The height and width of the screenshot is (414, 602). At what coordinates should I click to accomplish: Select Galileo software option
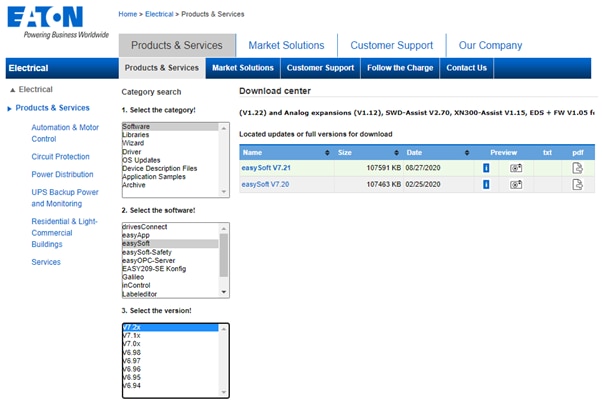(x=170, y=277)
